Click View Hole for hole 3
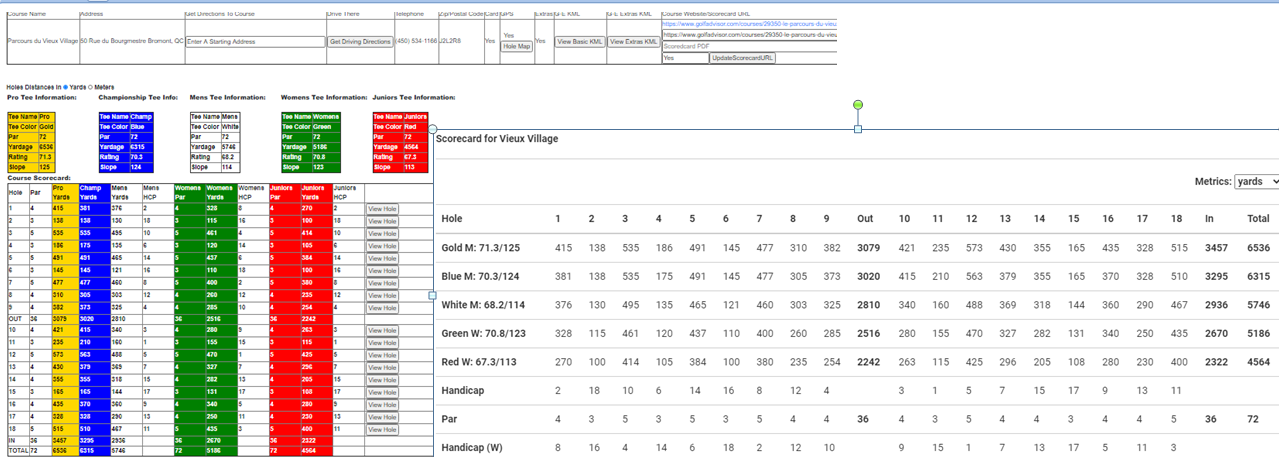This screenshot has width=1279, height=457. 382,234
